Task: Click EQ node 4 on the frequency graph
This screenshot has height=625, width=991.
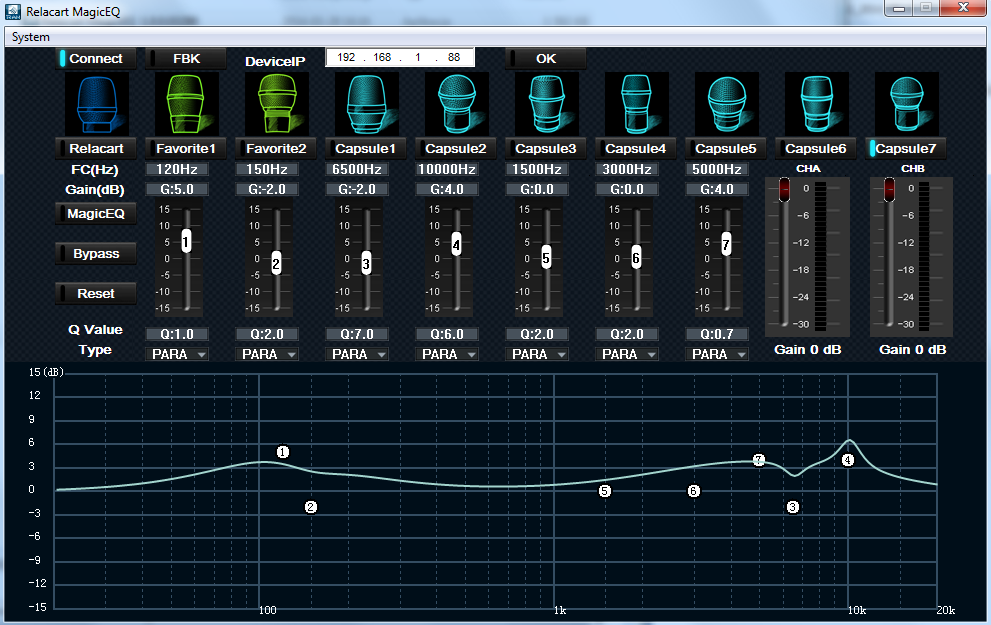Action: point(848,460)
